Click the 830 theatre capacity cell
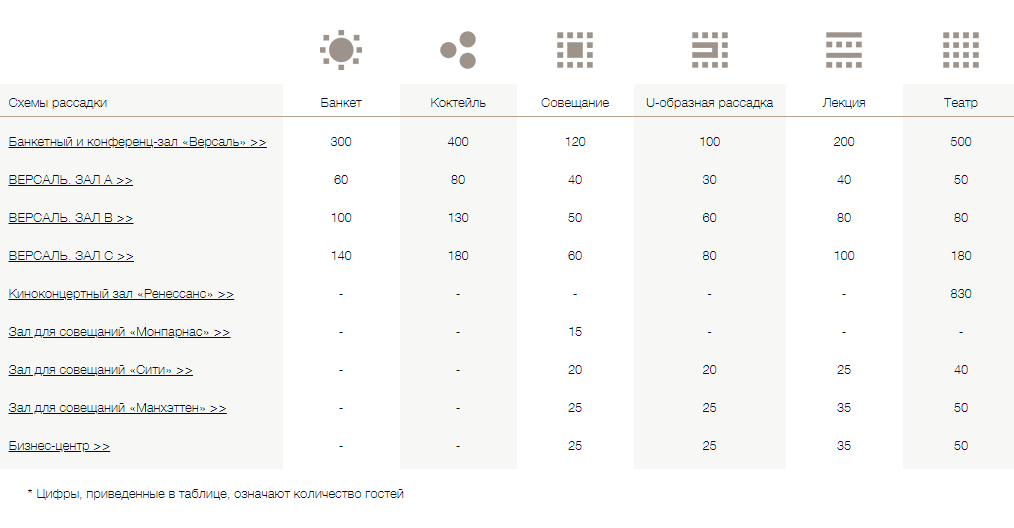This screenshot has height=528, width=1014. click(x=960, y=294)
